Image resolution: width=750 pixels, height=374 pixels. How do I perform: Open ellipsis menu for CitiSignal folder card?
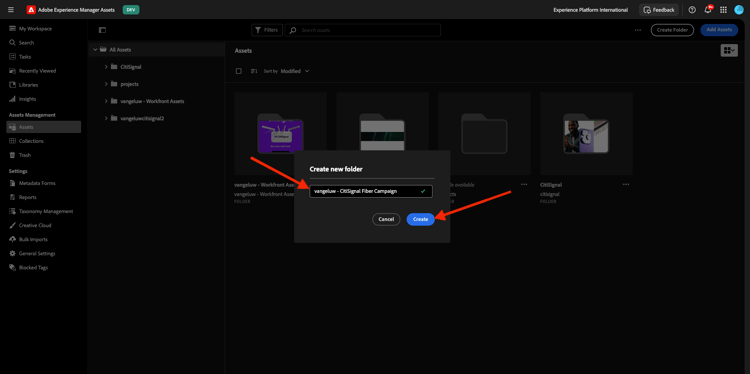click(626, 184)
